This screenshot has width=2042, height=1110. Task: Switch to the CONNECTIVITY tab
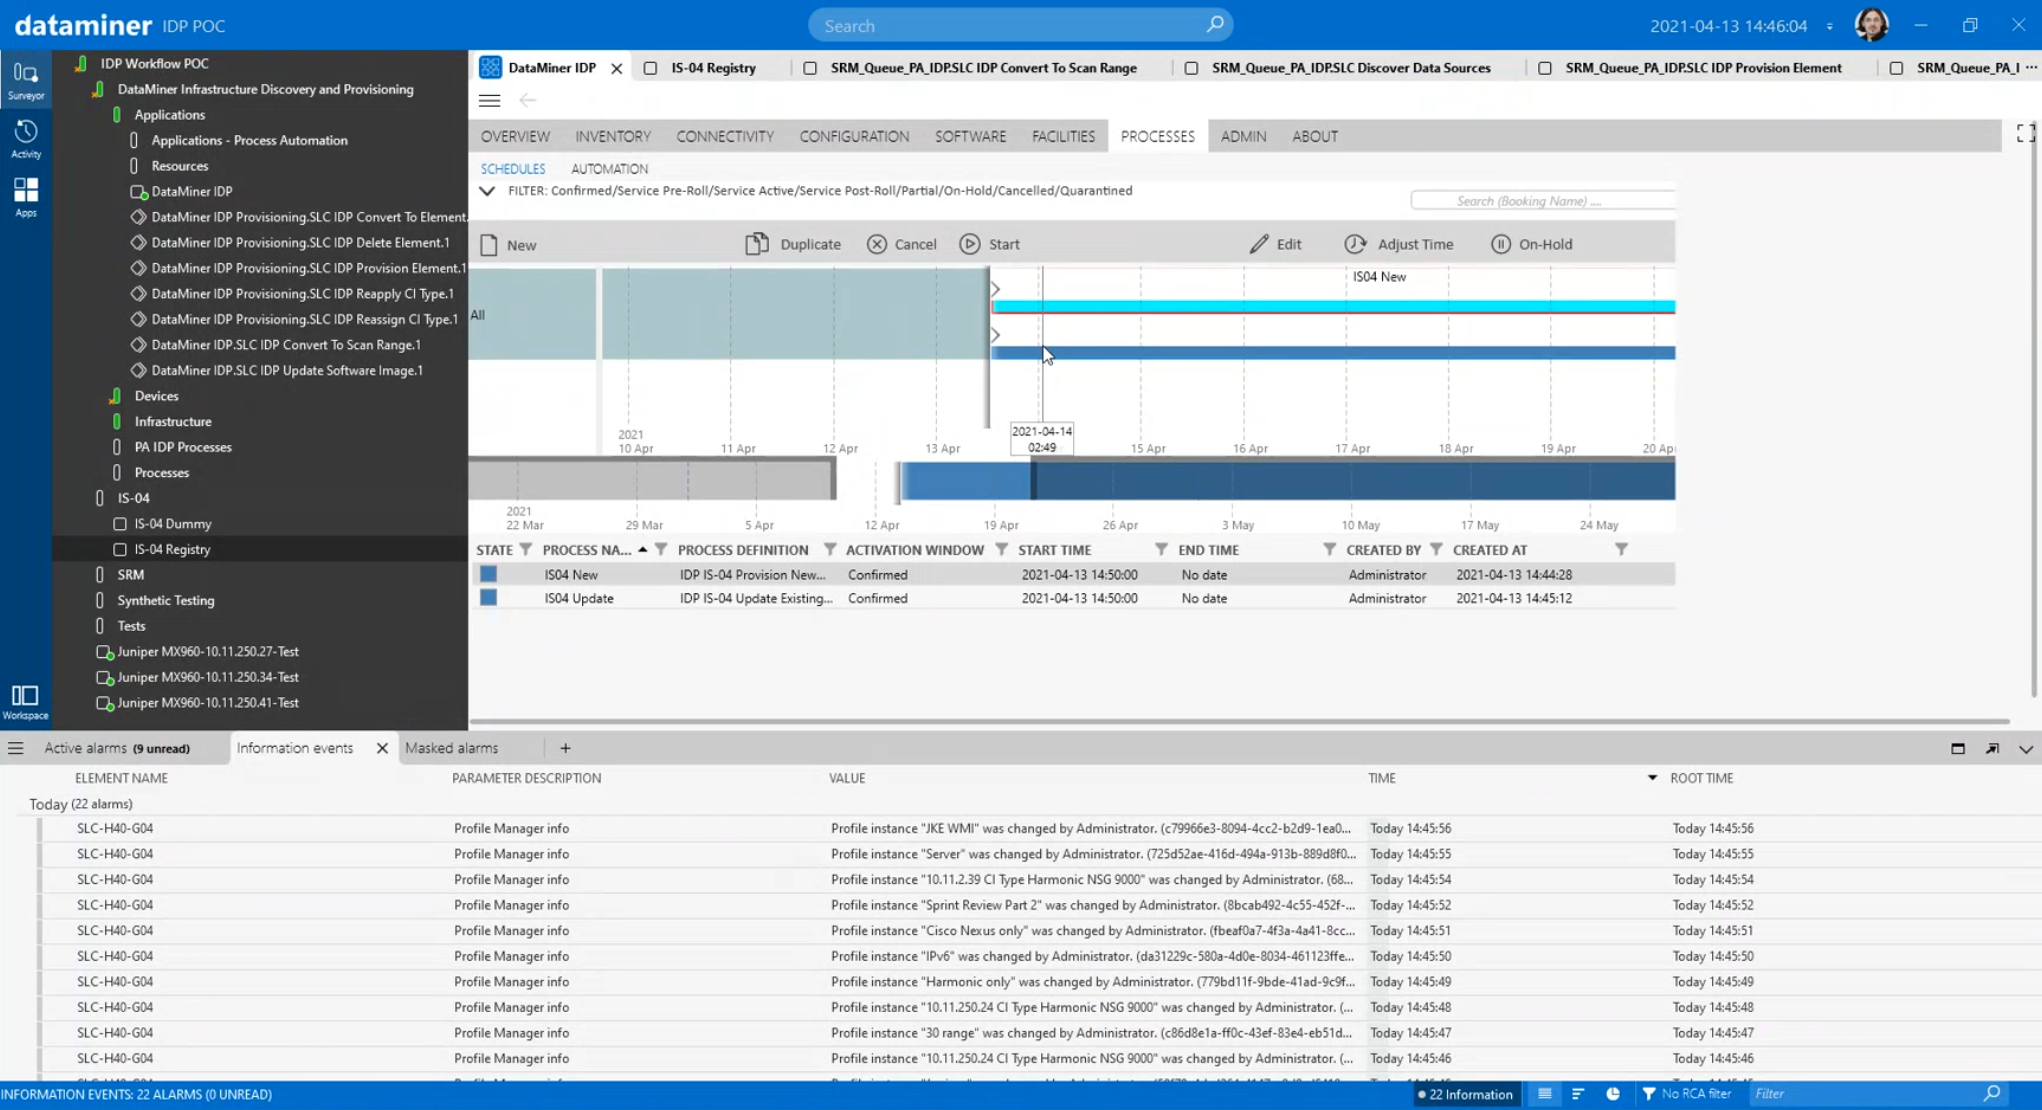point(725,136)
